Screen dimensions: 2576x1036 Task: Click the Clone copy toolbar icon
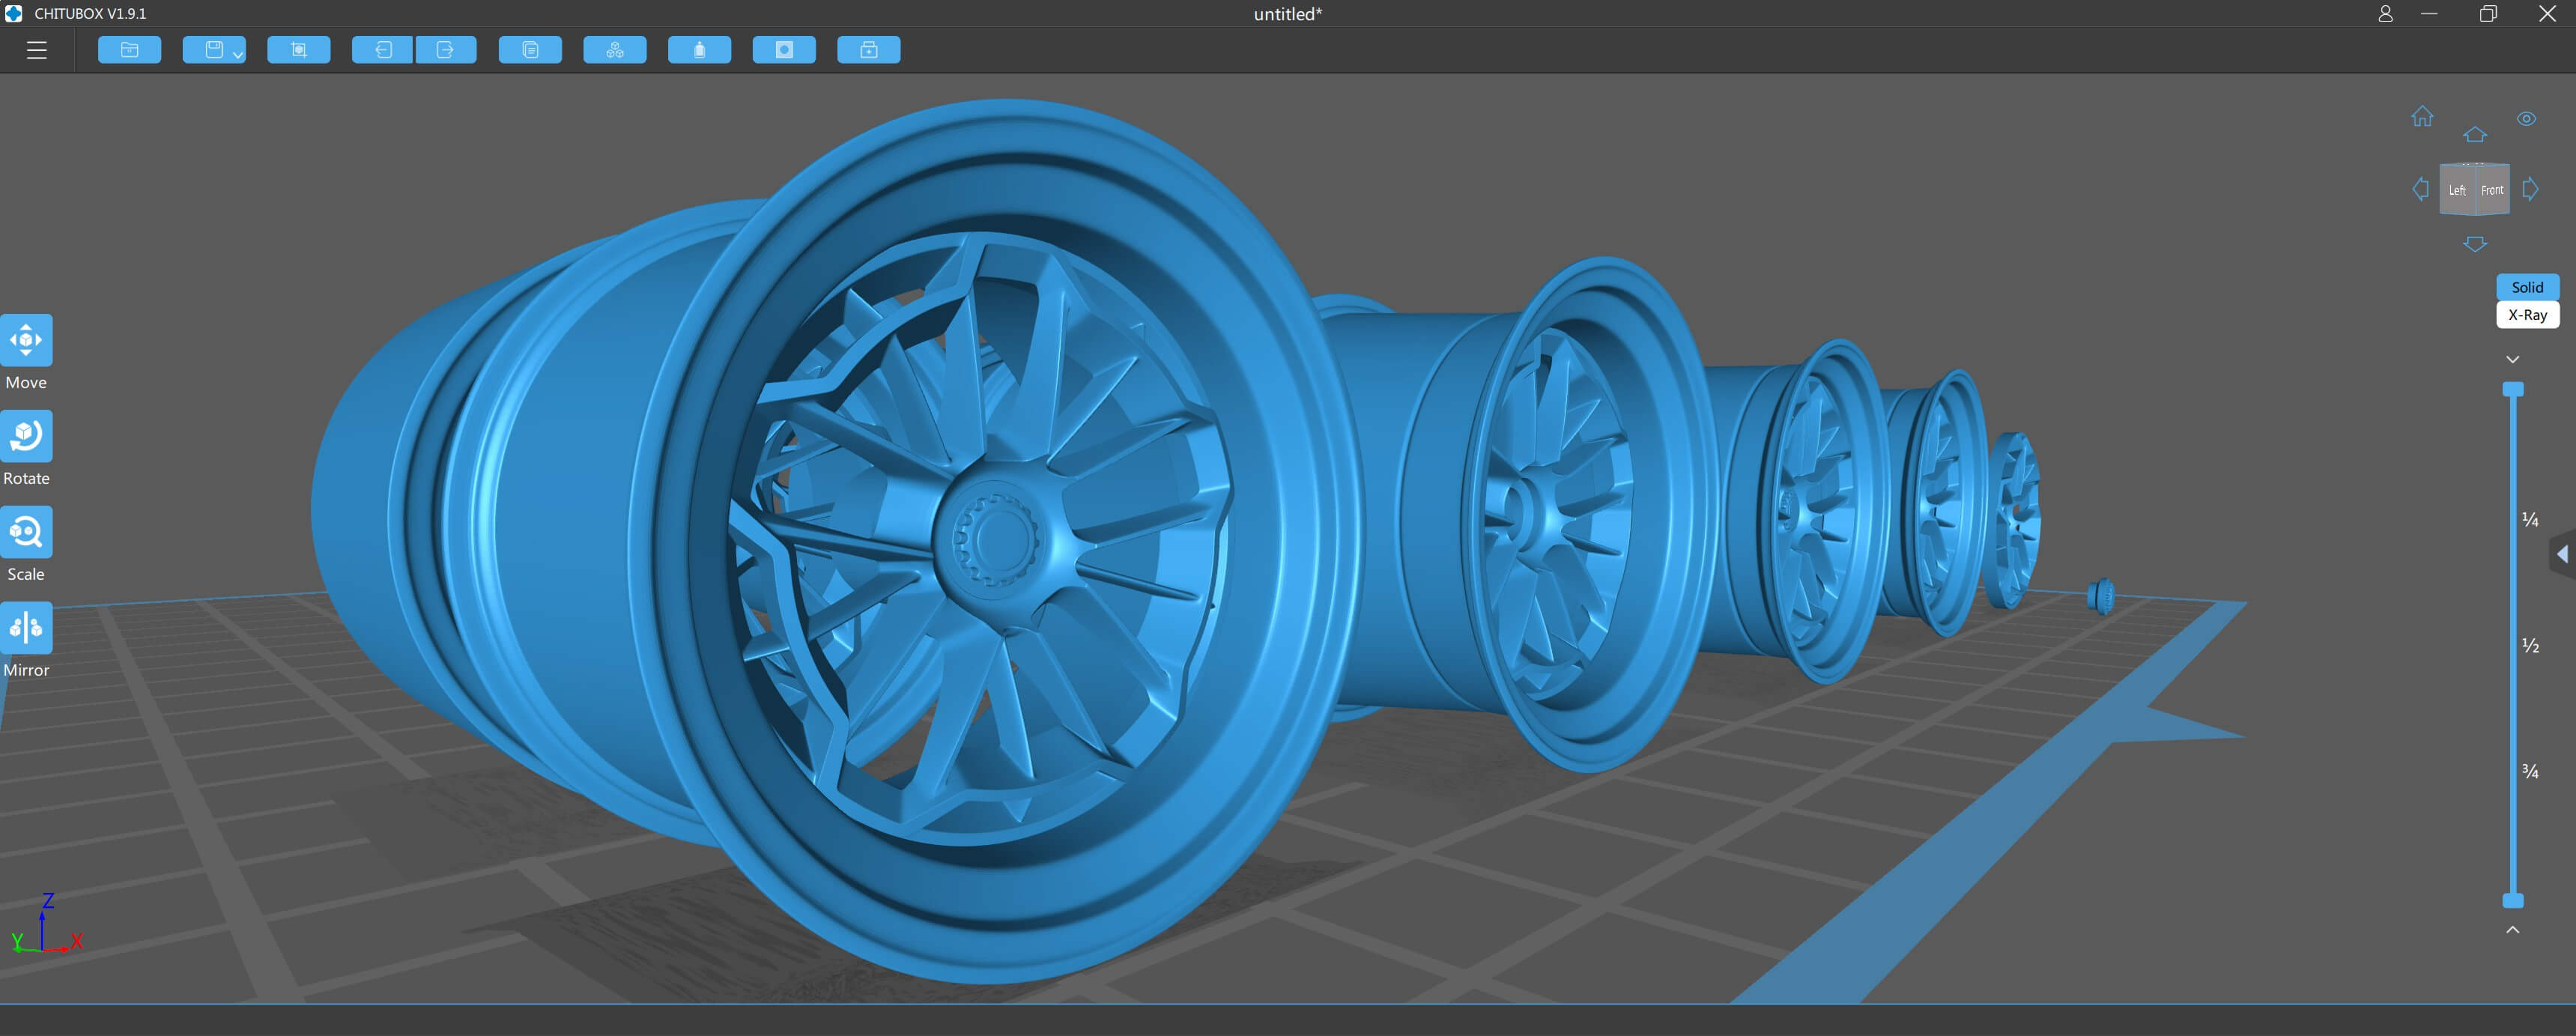click(530, 50)
